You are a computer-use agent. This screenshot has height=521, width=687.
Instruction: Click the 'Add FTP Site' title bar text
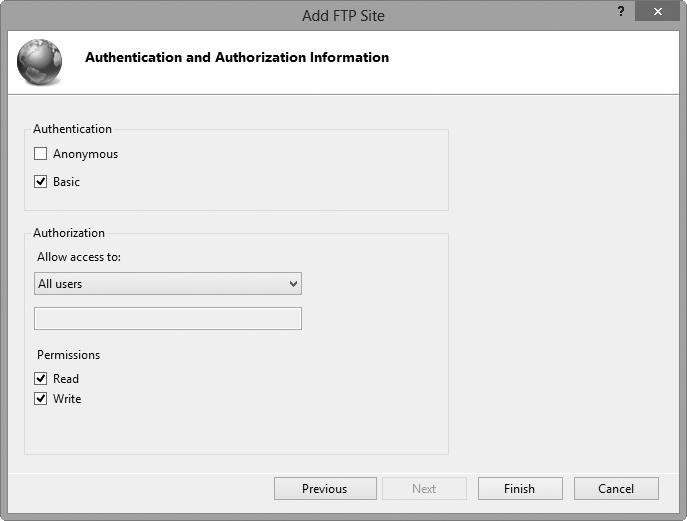pyautogui.click(x=343, y=16)
